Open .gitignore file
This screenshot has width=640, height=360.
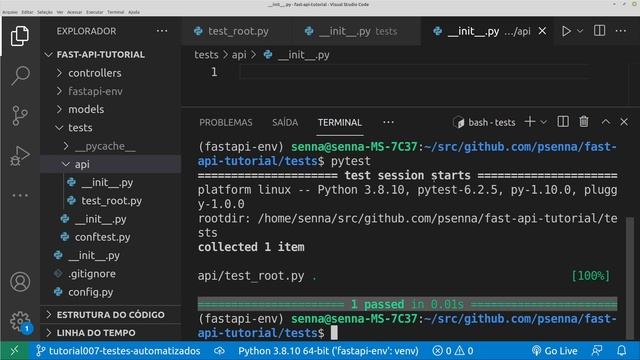(92, 273)
